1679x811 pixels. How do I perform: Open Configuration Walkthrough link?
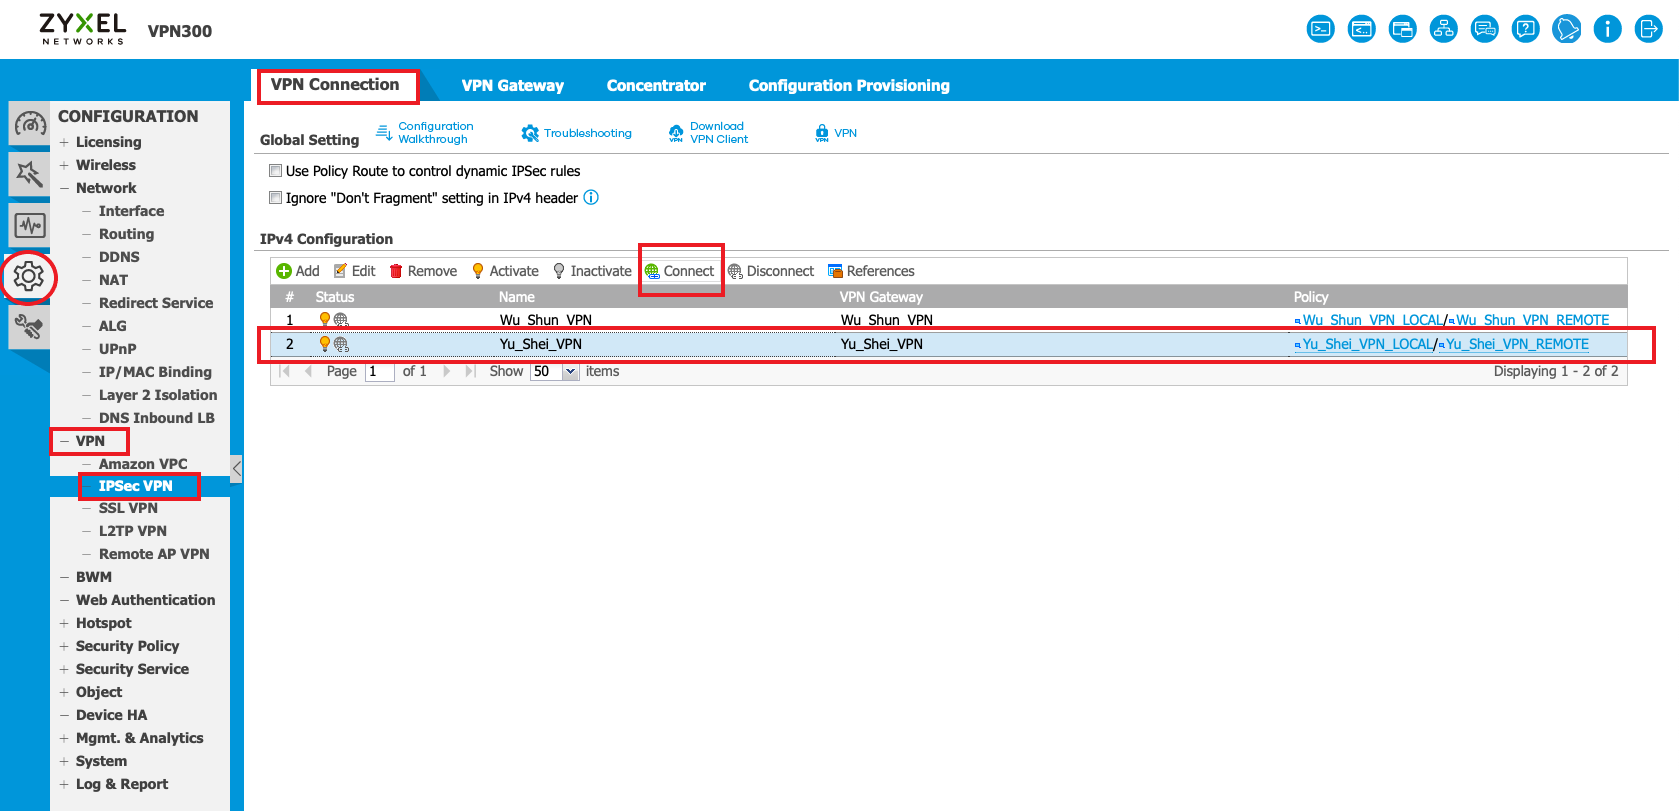[425, 133]
